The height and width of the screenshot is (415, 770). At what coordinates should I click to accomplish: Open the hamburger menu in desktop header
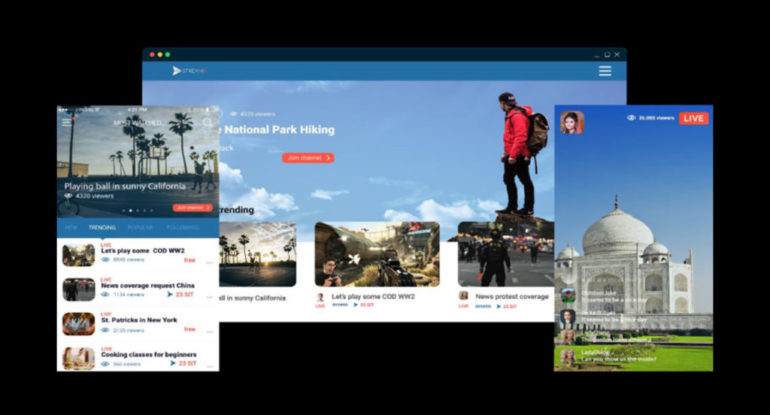coord(604,71)
